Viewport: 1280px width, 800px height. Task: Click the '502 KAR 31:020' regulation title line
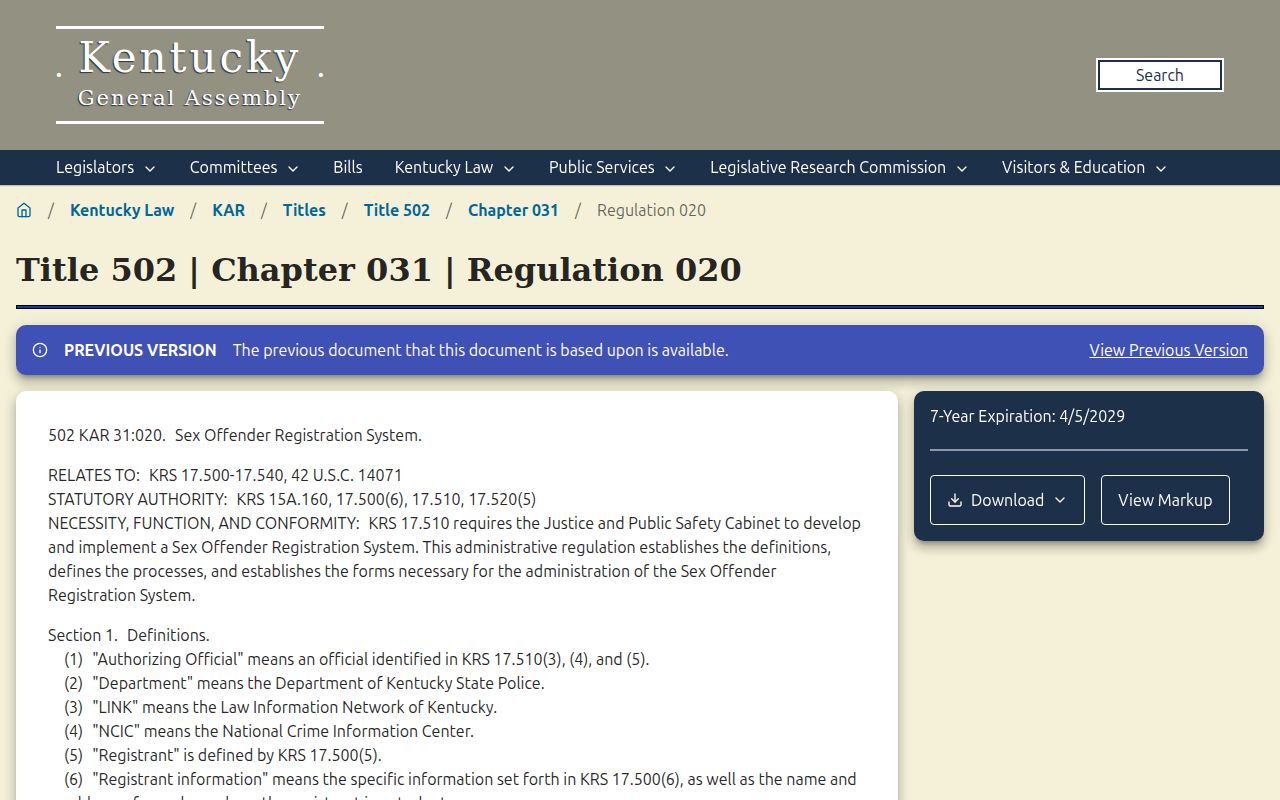(x=235, y=435)
